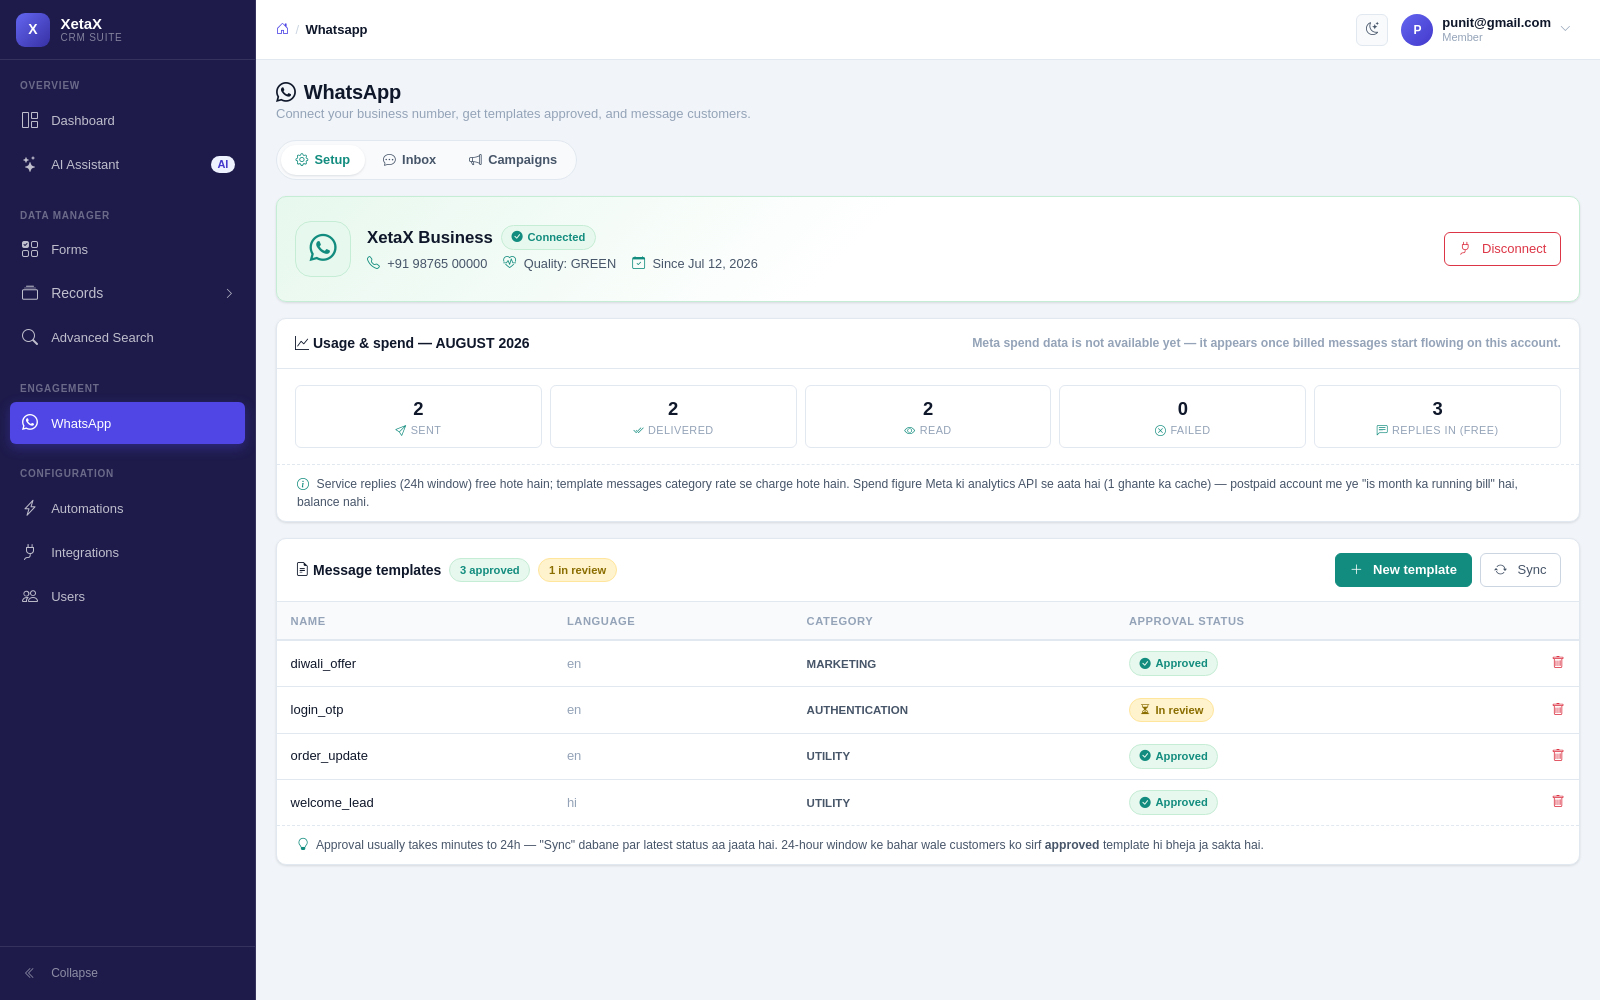Viewport: 1600px width, 1000px height.
Task: Click the lightbulb tip icon below templates
Action: [303, 844]
